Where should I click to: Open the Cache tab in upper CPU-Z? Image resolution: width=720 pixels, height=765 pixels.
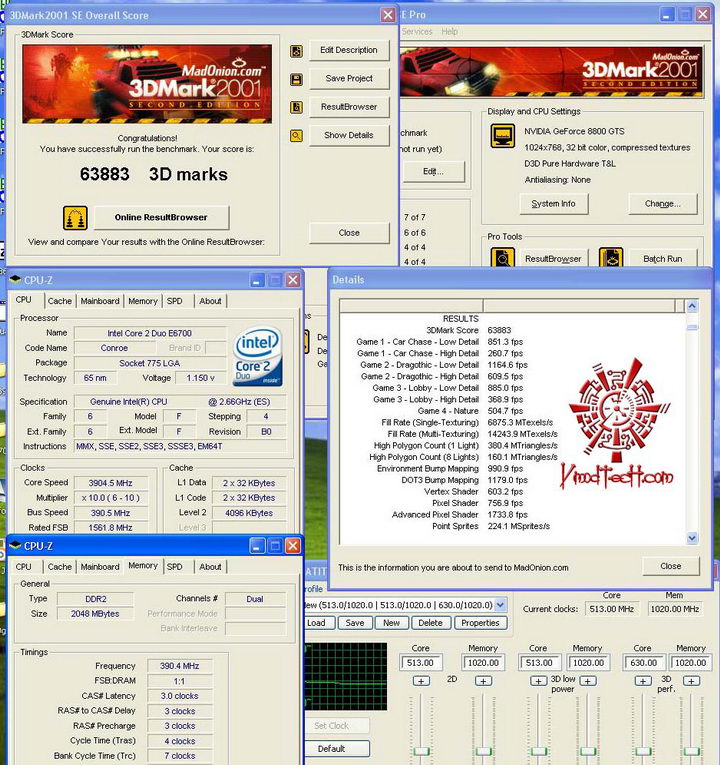[x=60, y=301]
